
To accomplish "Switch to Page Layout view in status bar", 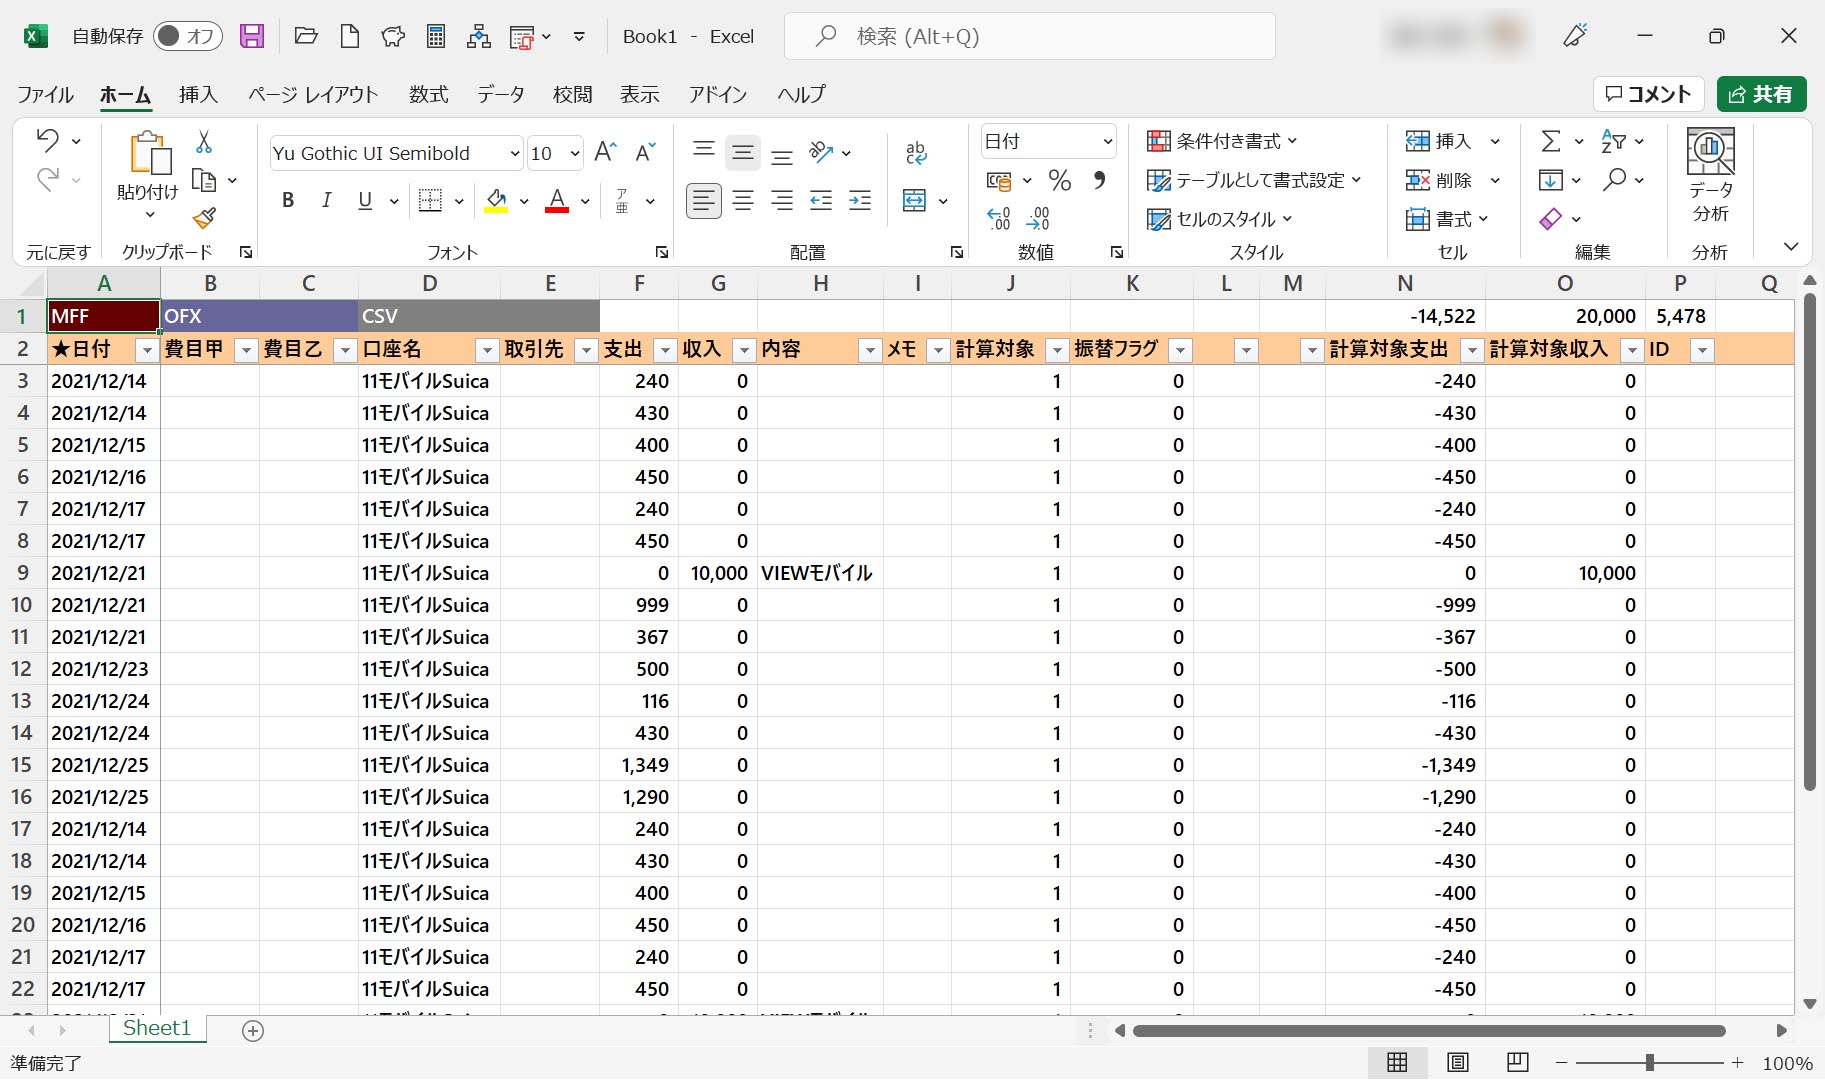I will pyautogui.click(x=1458, y=1062).
